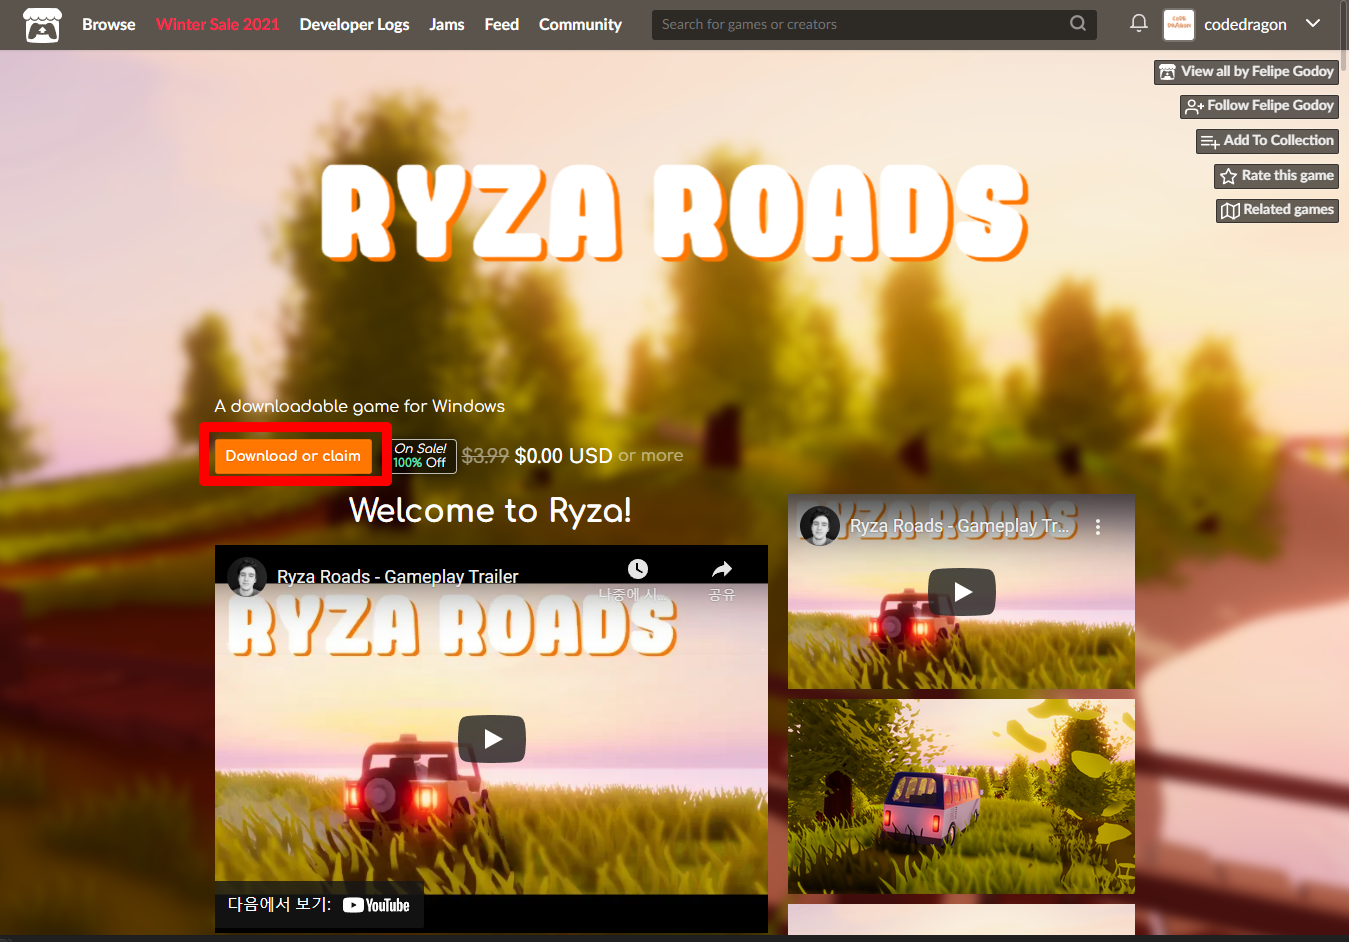The image size is (1349, 942).
Task: Open the Community page
Action: (x=580, y=24)
